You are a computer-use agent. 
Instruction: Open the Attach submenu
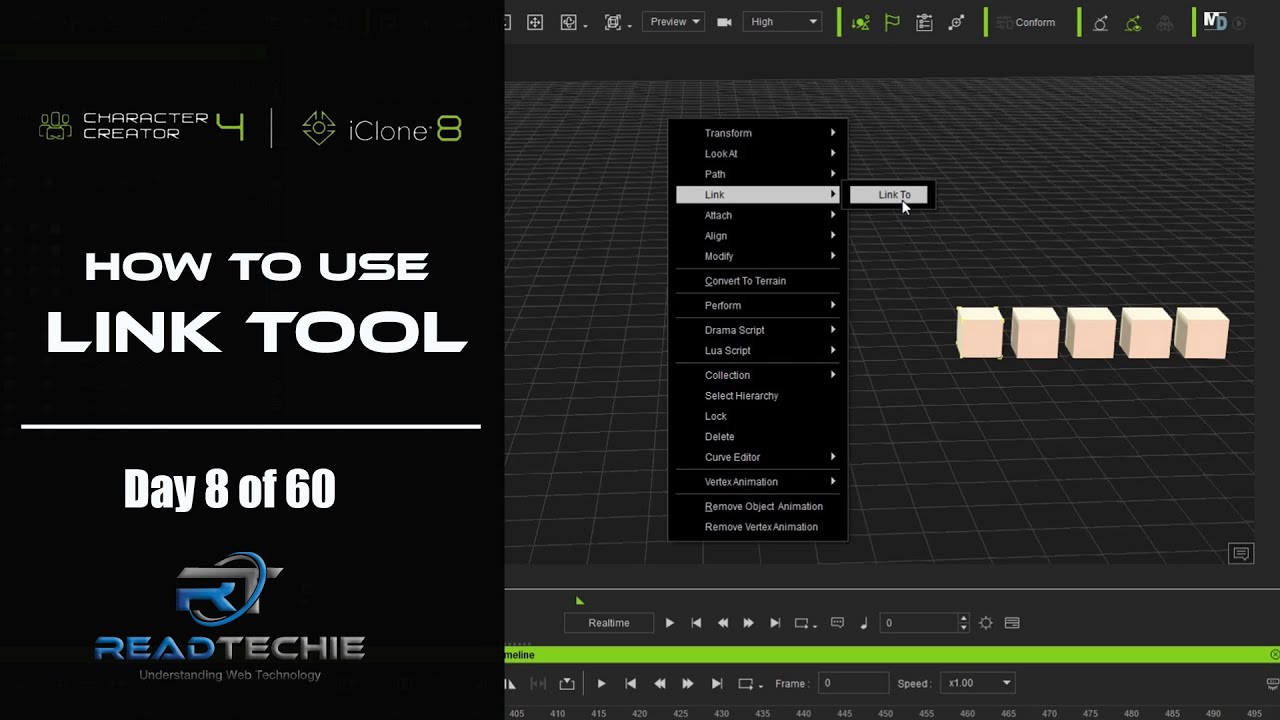pos(757,215)
